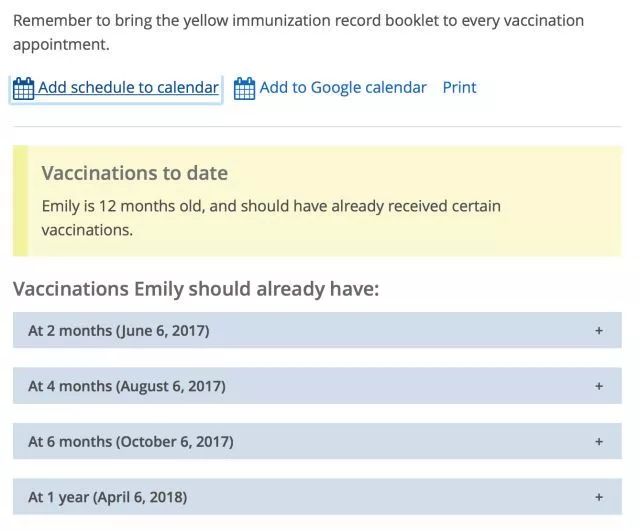Expand the At 4 months (August 6, 2017) section
Image resolution: width=640 pixels, height=531 pixels.
tap(317, 386)
